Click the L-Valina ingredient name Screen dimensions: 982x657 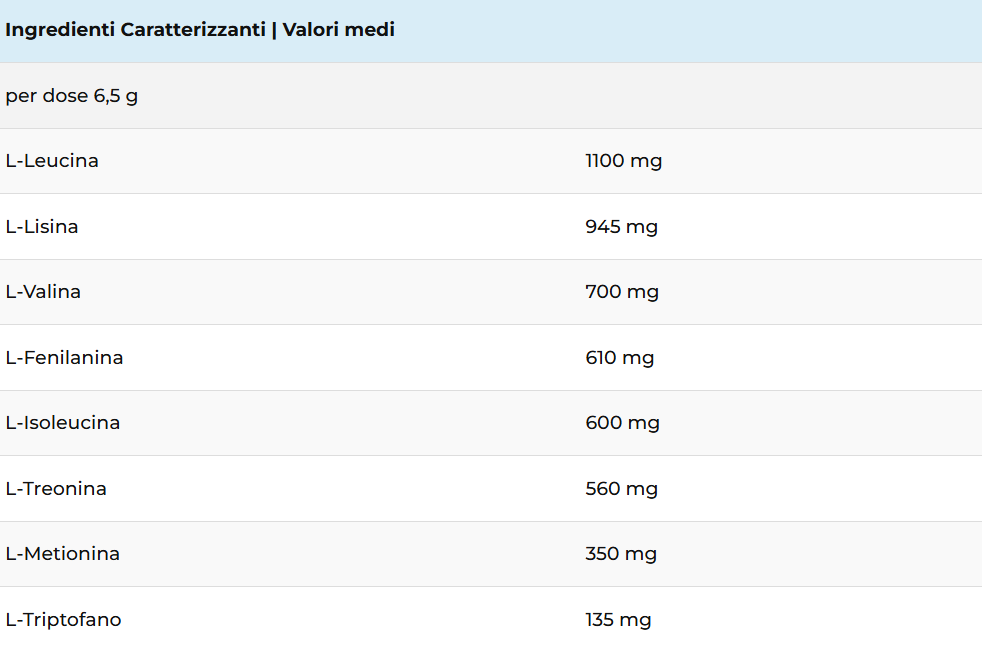43,292
